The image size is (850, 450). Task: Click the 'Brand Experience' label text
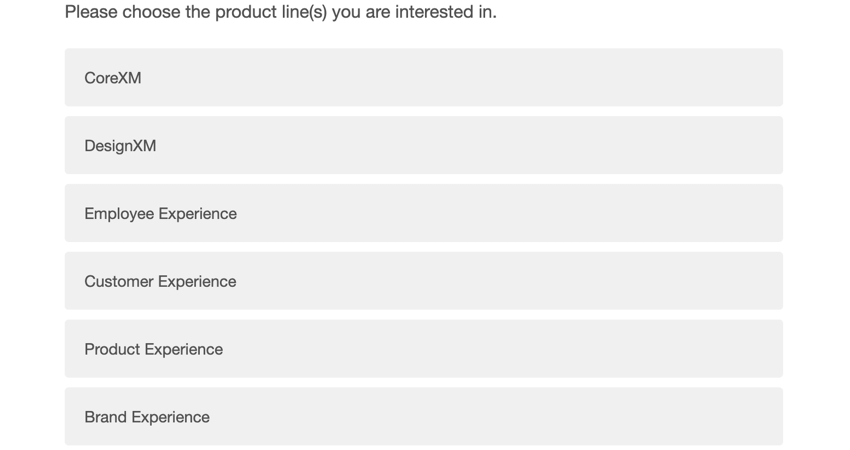pos(147,418)
